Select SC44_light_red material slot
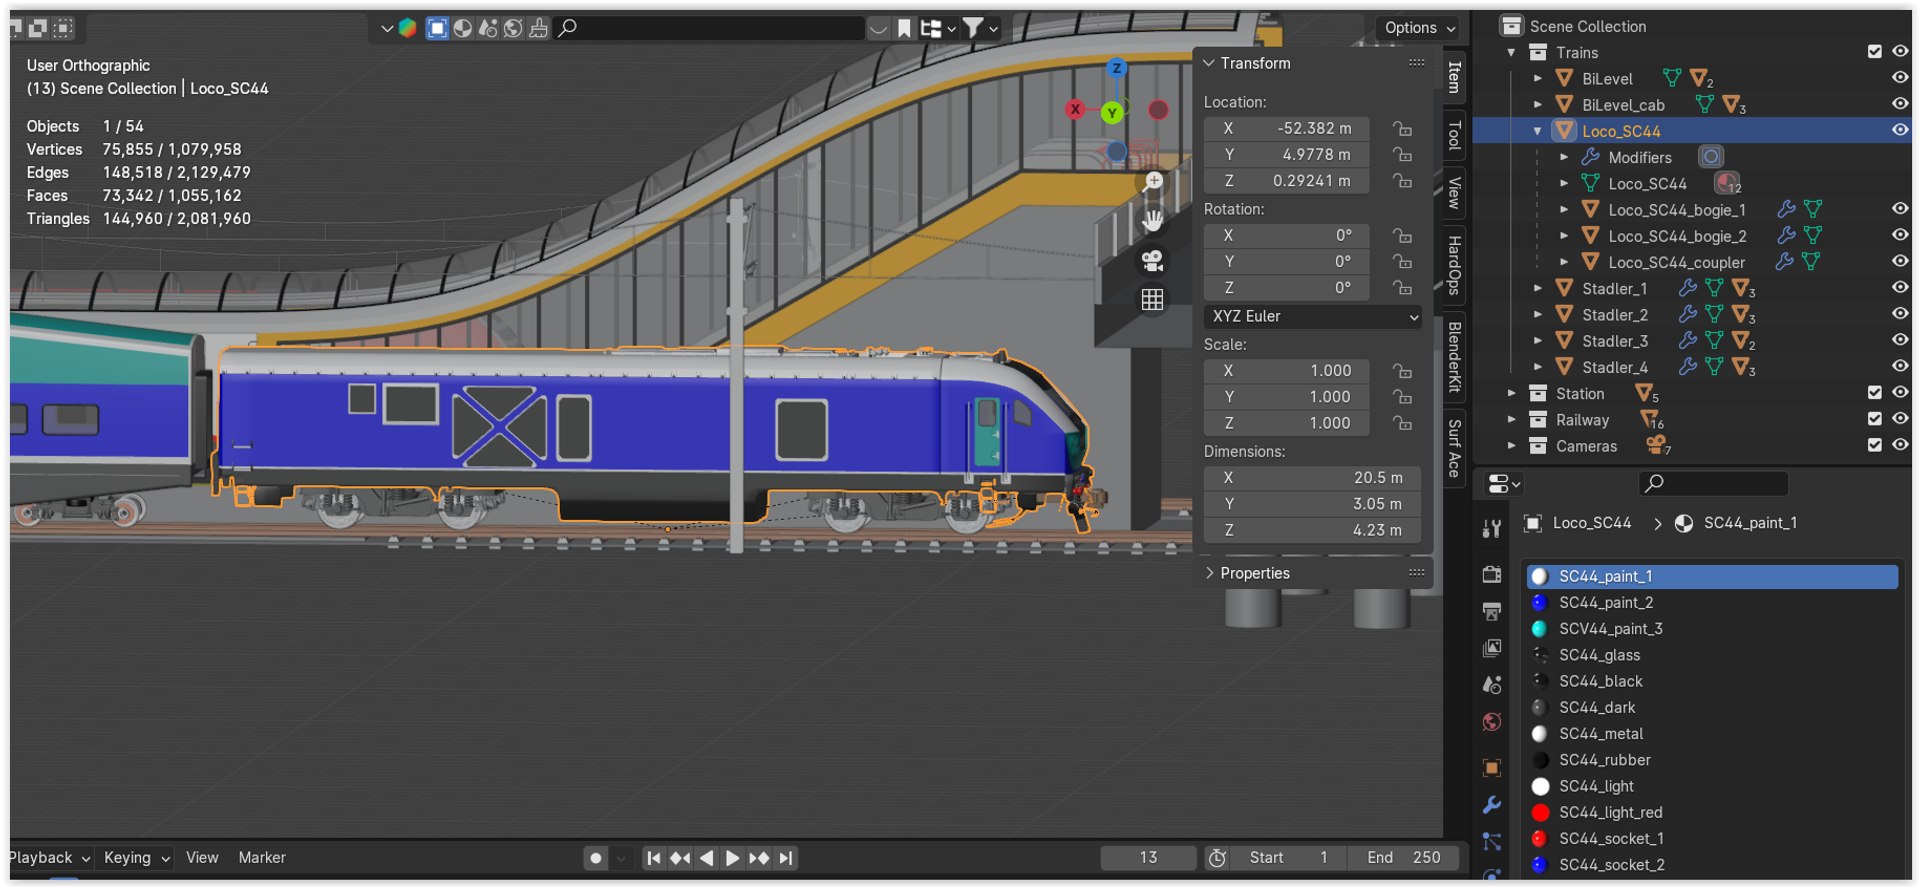Viewport: 1920px width, 888px height. pos(1712,812)
